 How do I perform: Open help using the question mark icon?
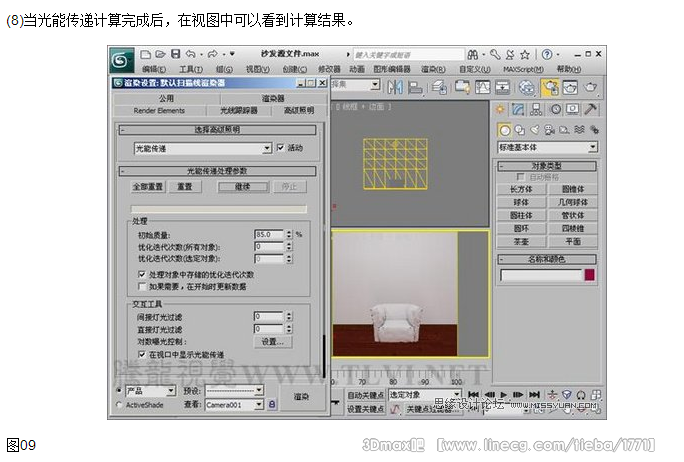tap(547, 55)
